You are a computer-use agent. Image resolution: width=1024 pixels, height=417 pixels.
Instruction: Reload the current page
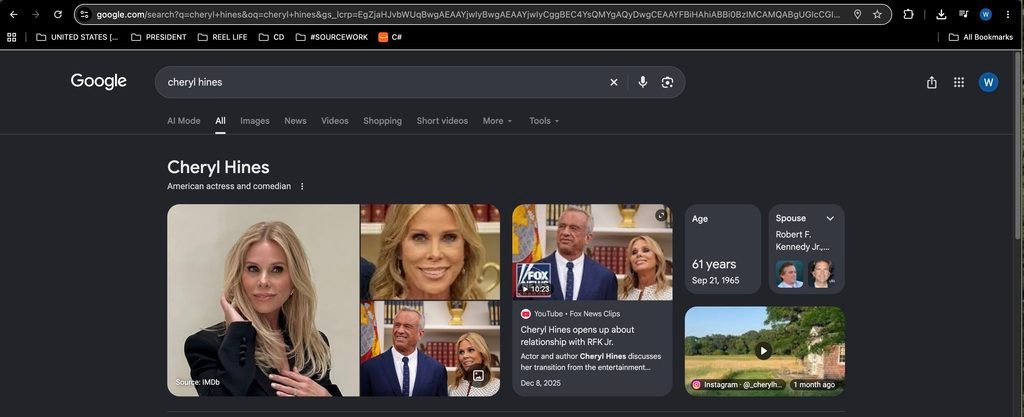pos(57,14)
